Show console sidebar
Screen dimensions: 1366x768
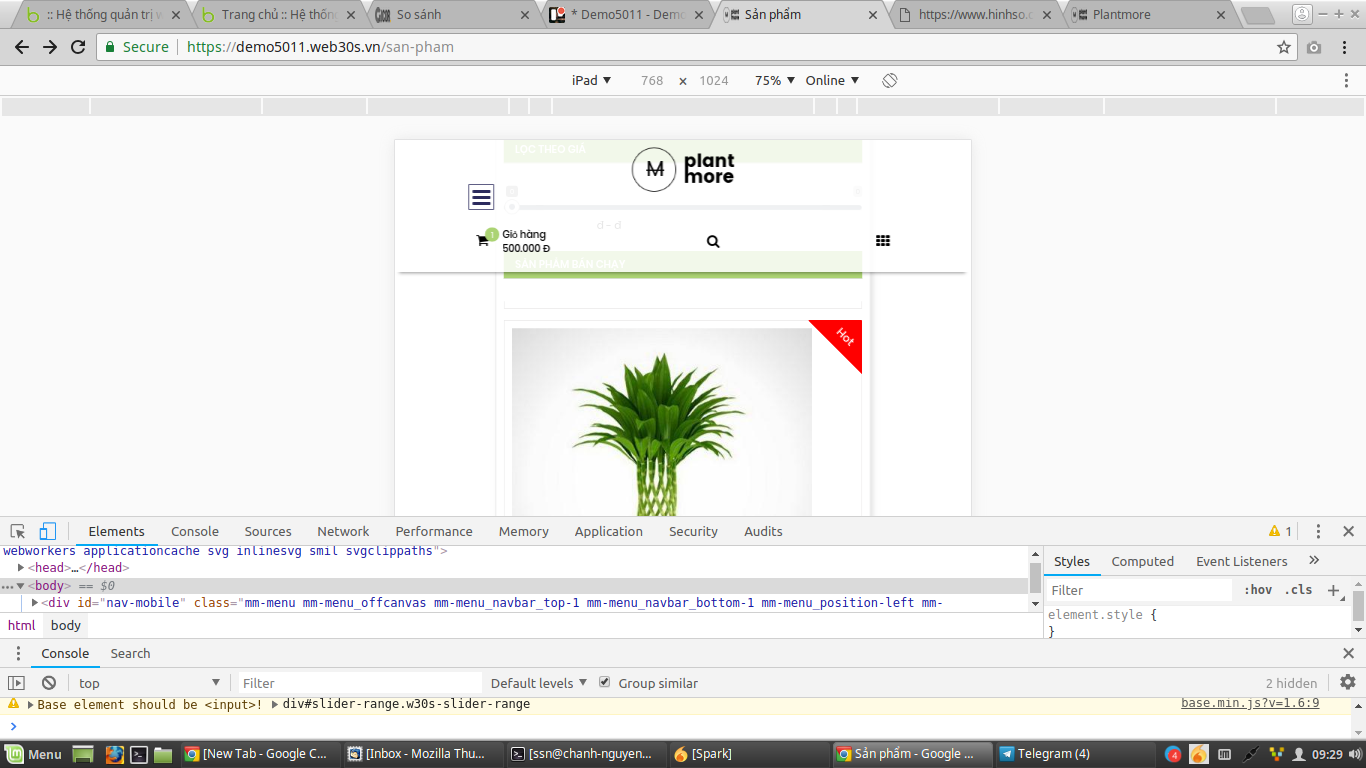coord(16,683)
